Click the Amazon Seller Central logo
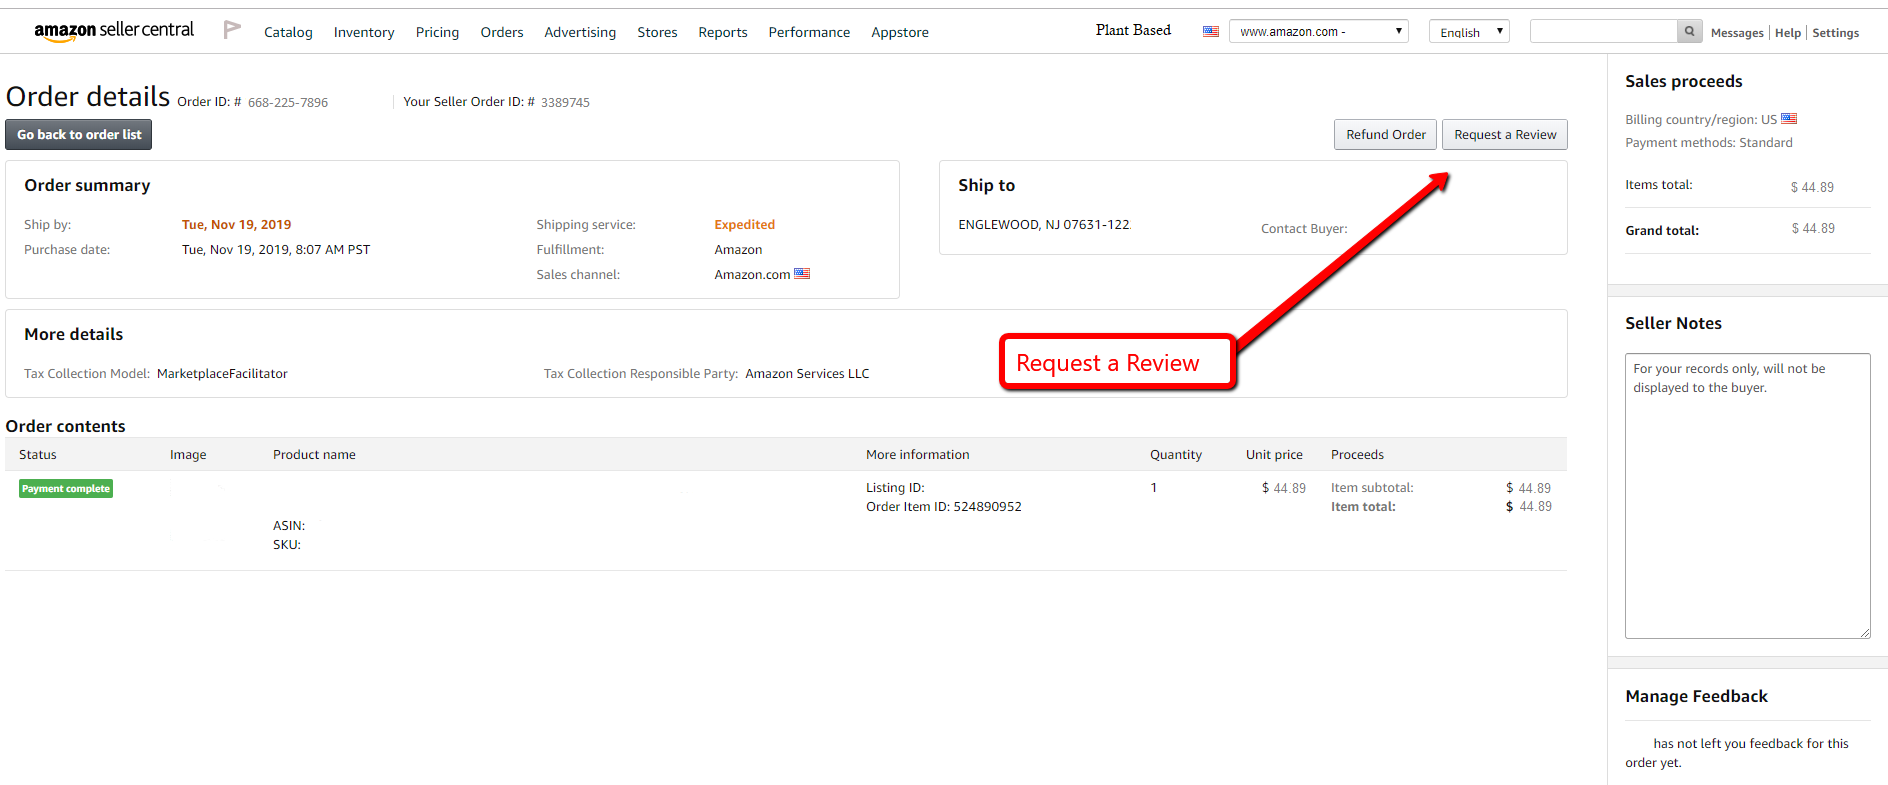Image resolution: width=1888 pixels, height=785 pixels. (114, 31)
